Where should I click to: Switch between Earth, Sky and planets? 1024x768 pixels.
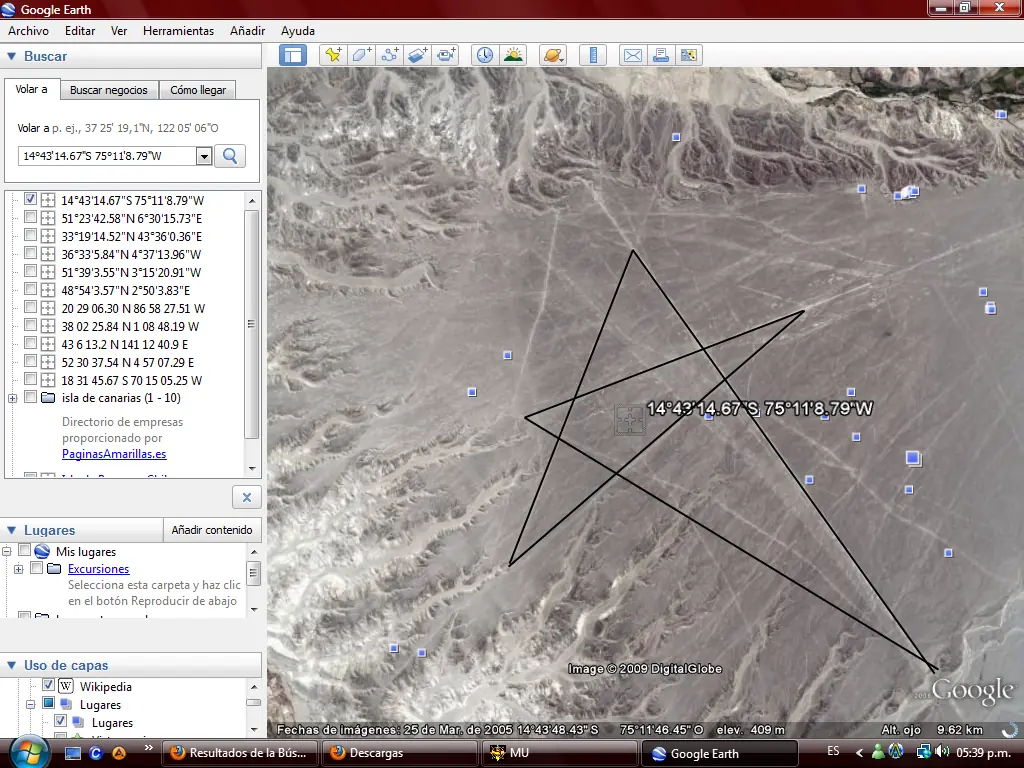point(552,56)
